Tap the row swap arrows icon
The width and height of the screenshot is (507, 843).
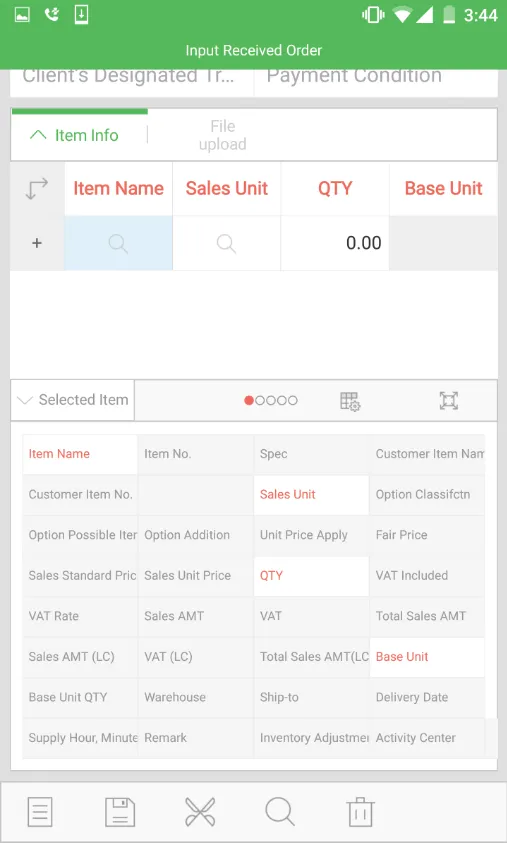point(37,189)
